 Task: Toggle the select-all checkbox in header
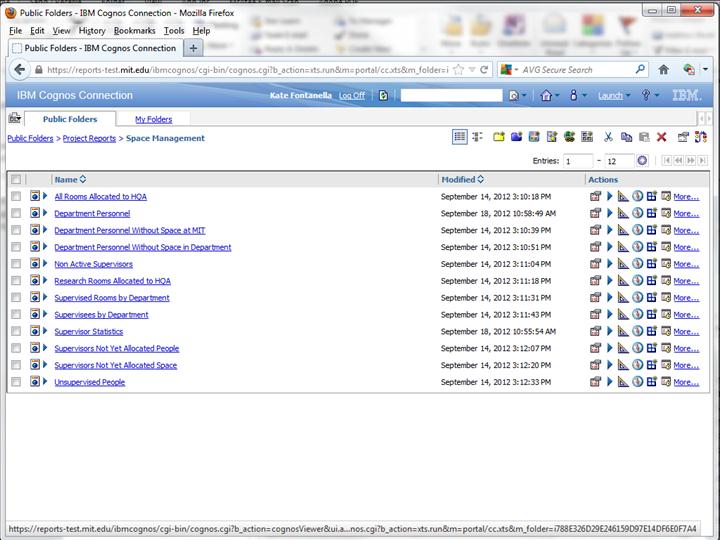click(16, 180)
